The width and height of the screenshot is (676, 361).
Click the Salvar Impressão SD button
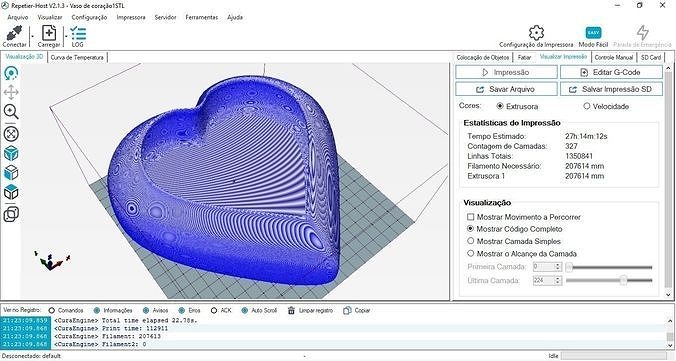pos(611,89)
